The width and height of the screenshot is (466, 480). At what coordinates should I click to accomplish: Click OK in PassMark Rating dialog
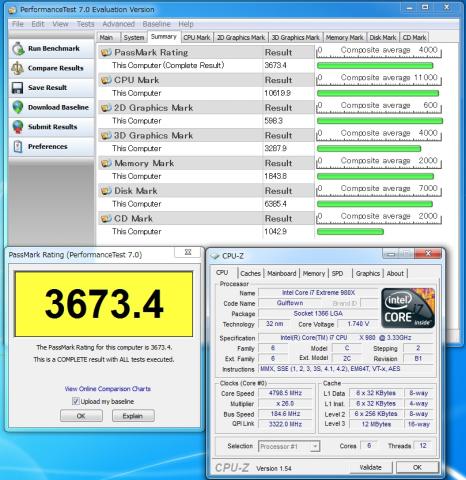point(81,416)
